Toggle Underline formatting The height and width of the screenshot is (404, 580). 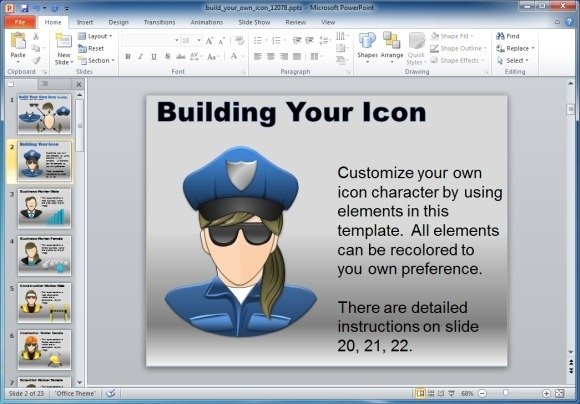[154, 57]
